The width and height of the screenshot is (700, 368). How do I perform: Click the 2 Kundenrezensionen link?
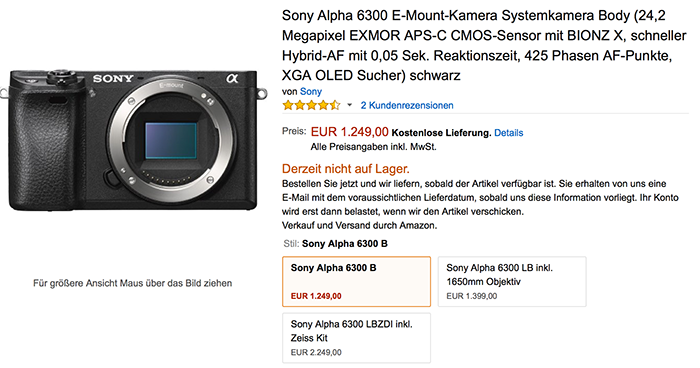[407, 105]
